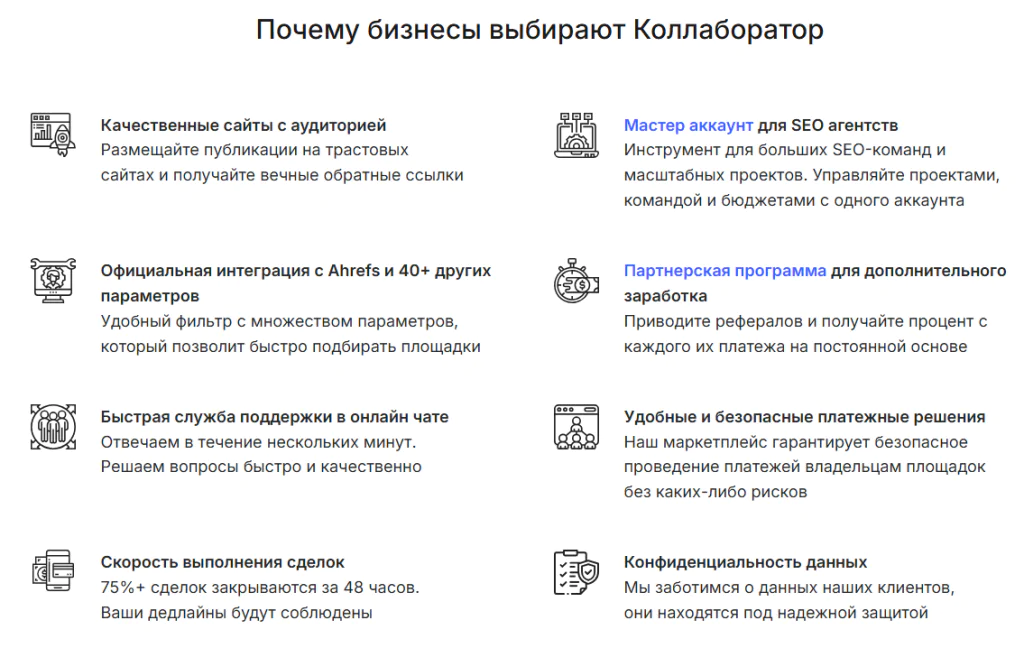Click the text "75%+ сделок закрываются за 48 часов"
The image size is (1024, 648).
[x=259, y=587]
